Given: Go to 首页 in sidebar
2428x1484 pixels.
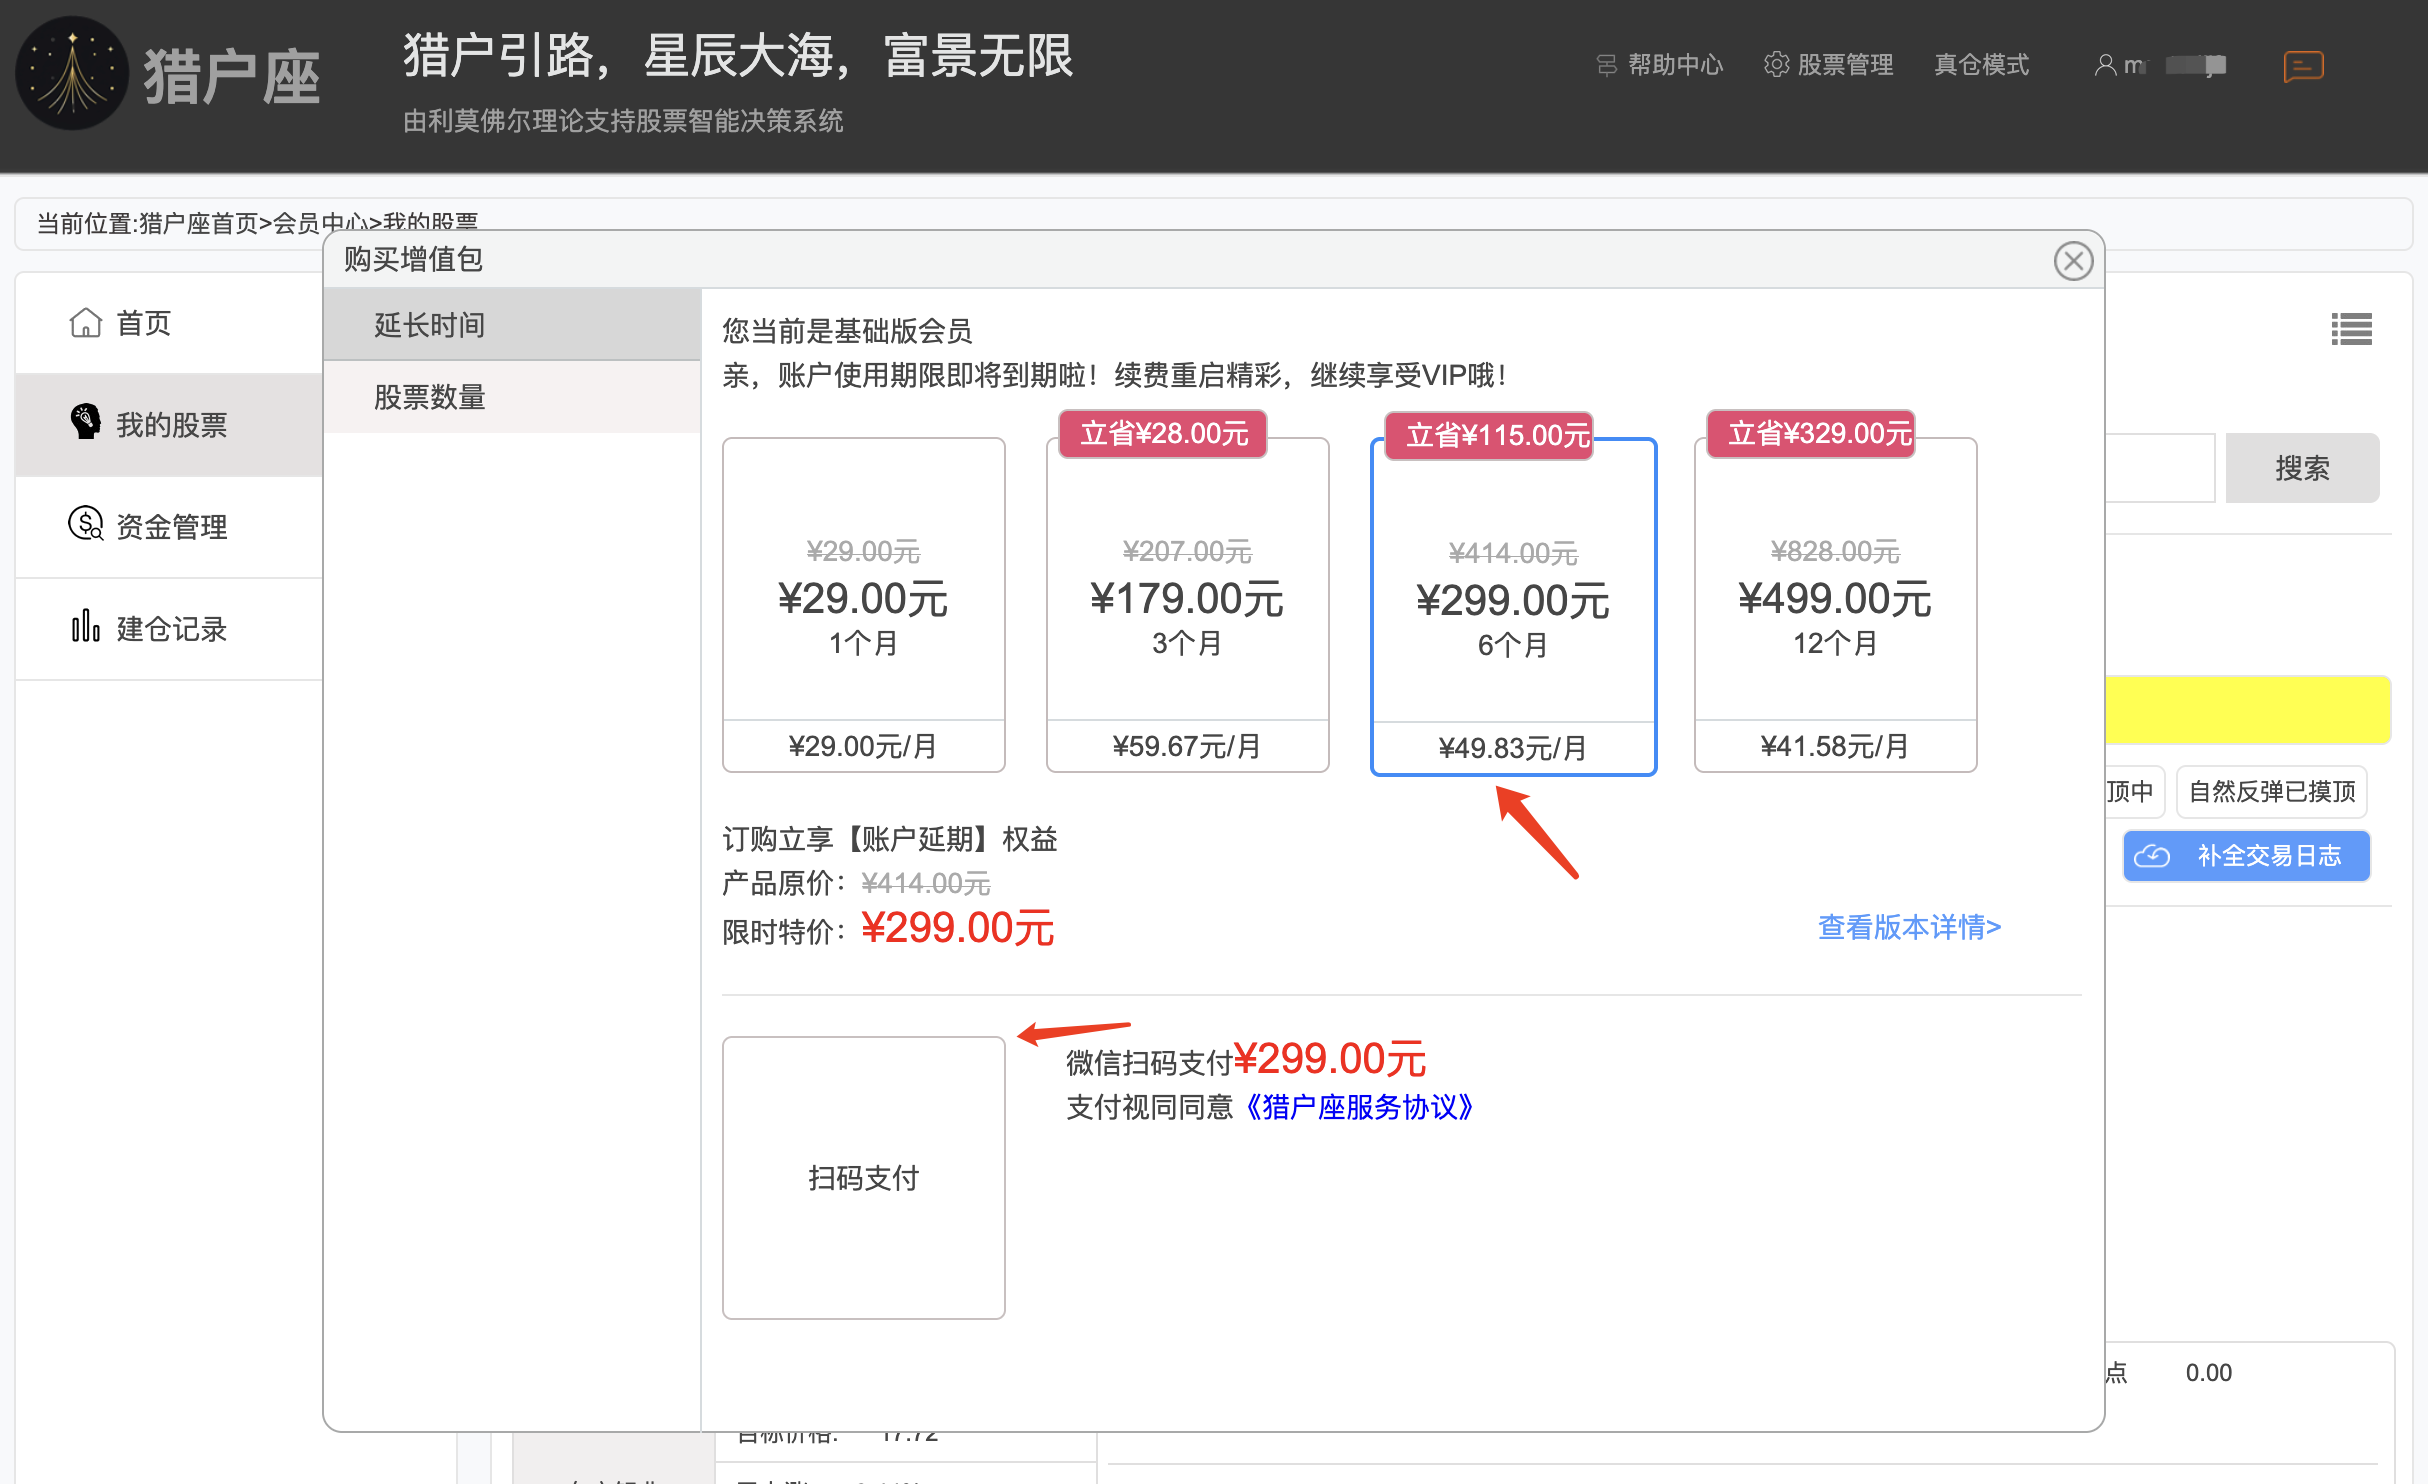Looking at the screenshot, I should click(169, 323).
